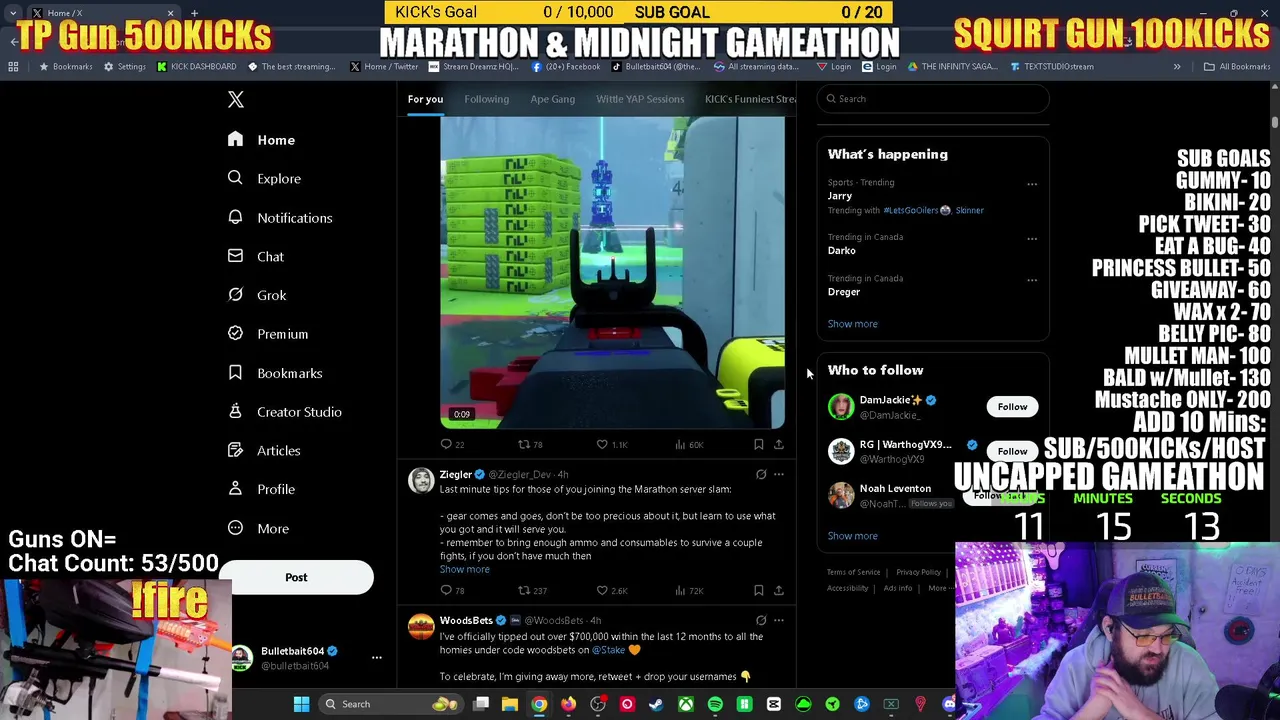Open more options for WoodsBets' post
Viewport: 1280px width, 720px height.
click(x=779, y=620)
